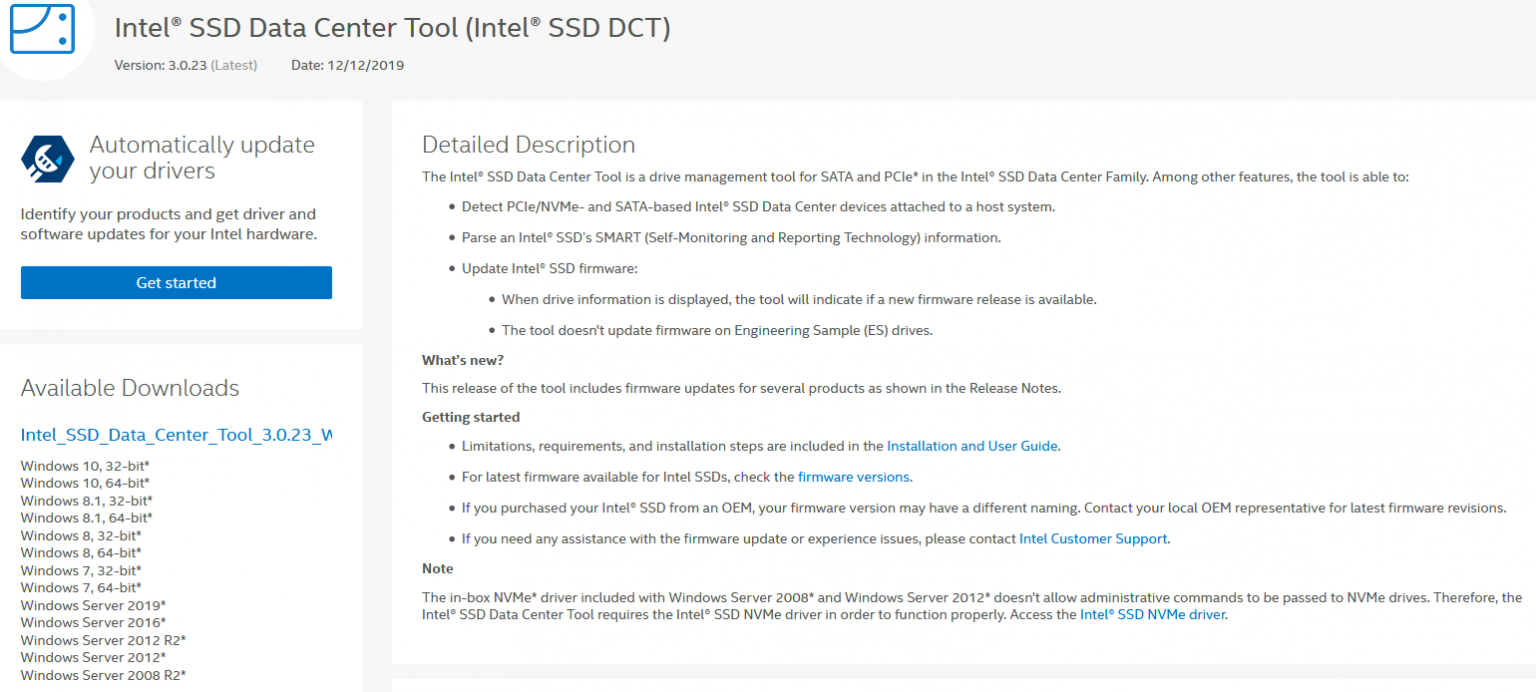The width and height of the screenshot is (1536, 692).
Task: Click the automatic driver update shield icon
Action: (x=45, y=158)
